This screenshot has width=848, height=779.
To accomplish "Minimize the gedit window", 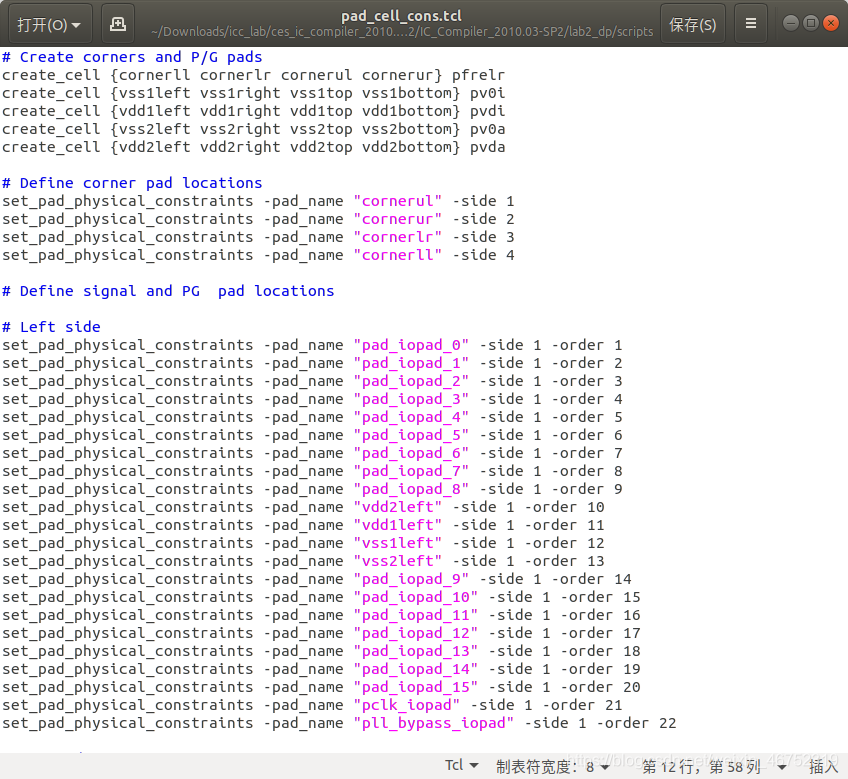I will pyautogui.click(x=791, y=23).
